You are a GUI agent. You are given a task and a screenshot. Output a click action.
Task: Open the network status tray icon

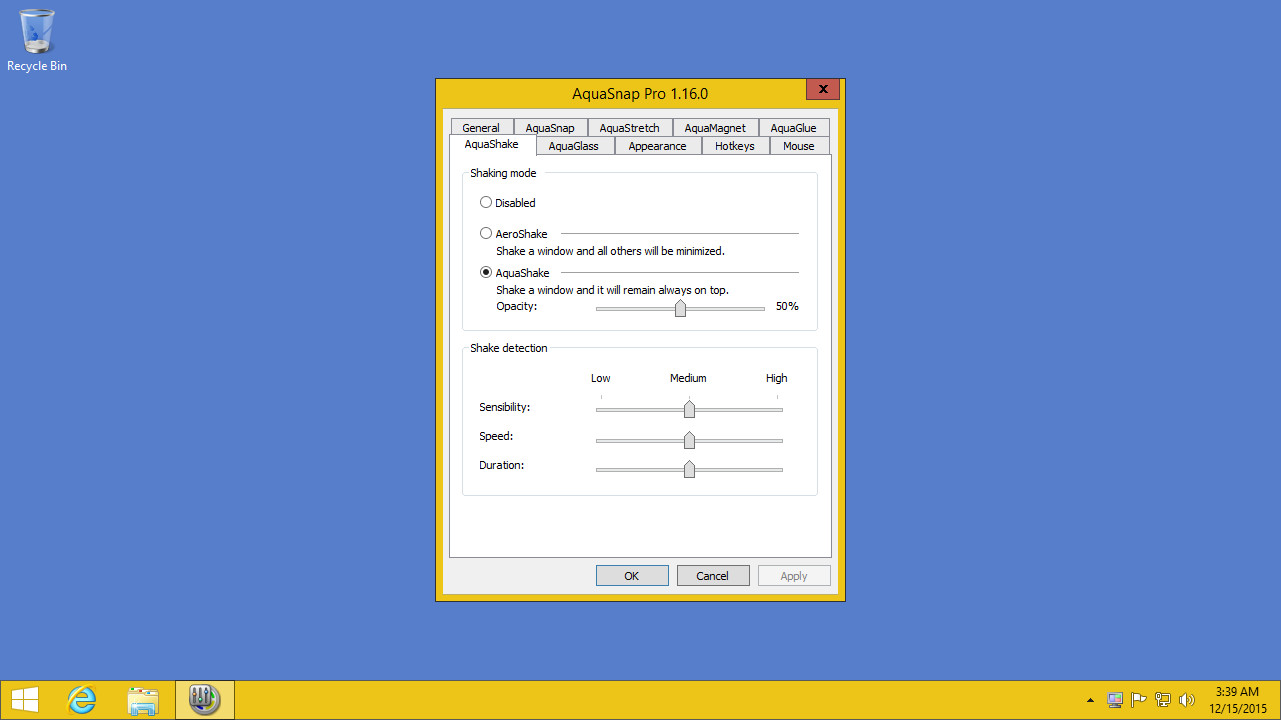[1162, 699]
